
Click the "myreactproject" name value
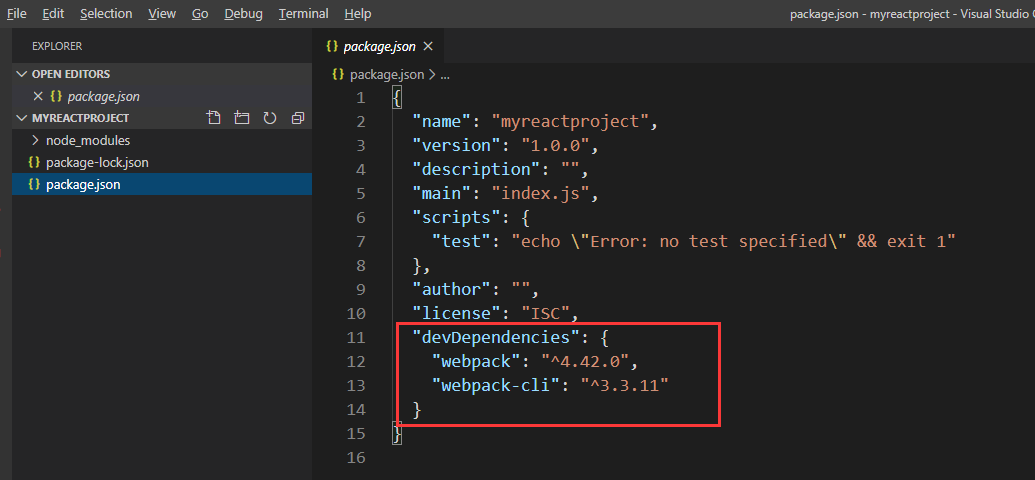tap(570, 121)
